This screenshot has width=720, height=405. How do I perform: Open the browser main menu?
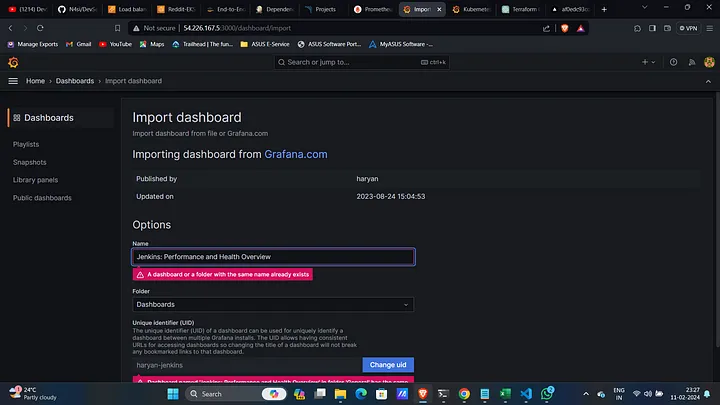click(709, 28)
